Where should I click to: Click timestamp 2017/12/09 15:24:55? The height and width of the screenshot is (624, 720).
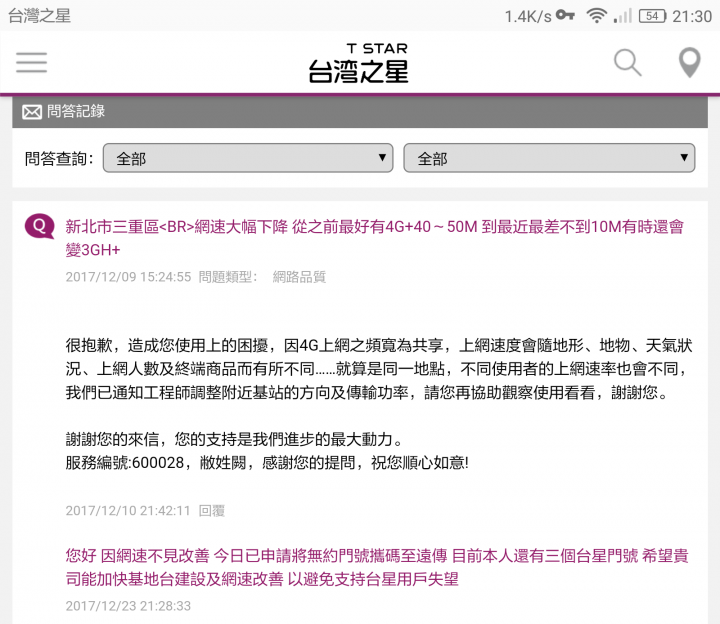pos(128,277)
